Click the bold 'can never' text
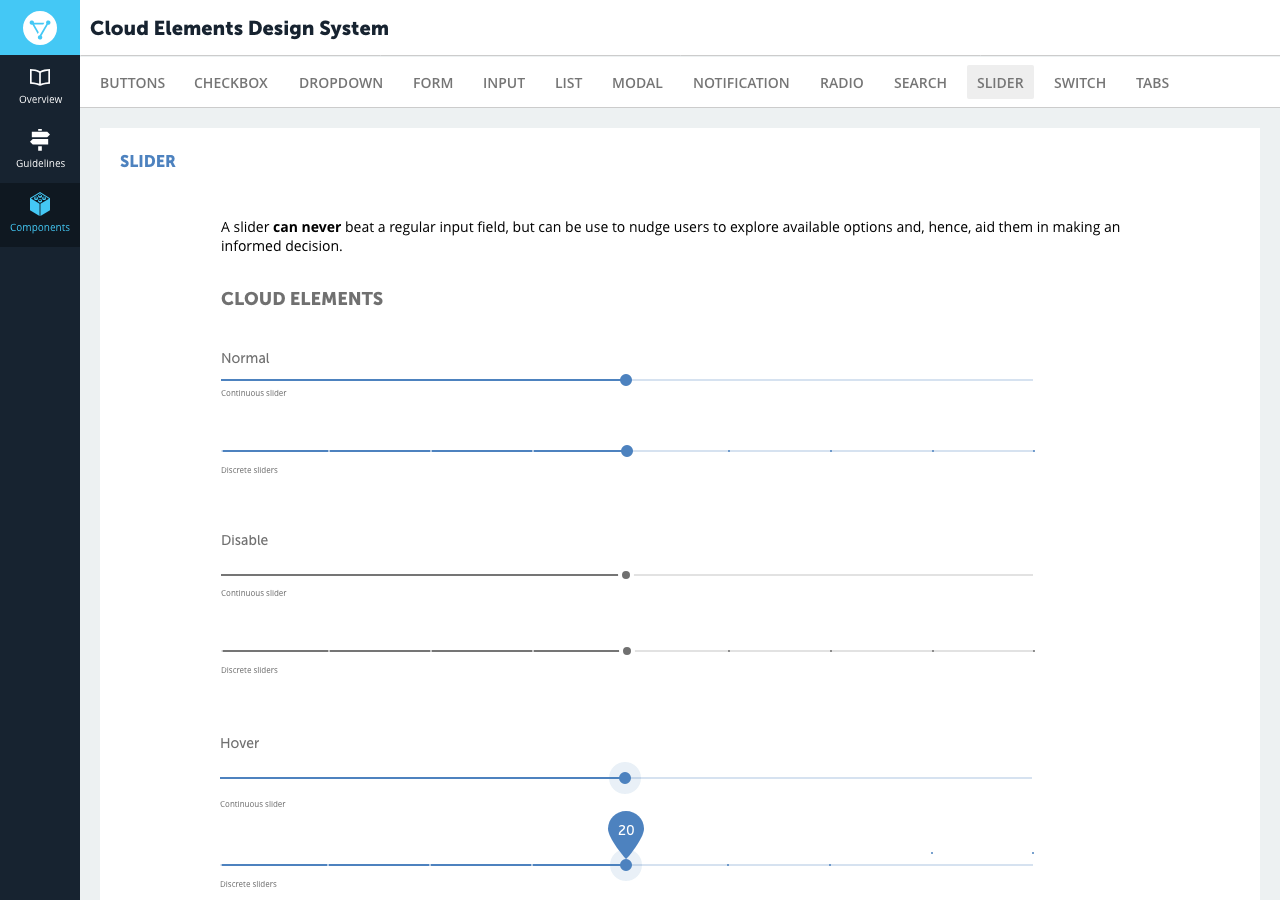This screenshot has width=1280, height=900. [x=307, y=227]
